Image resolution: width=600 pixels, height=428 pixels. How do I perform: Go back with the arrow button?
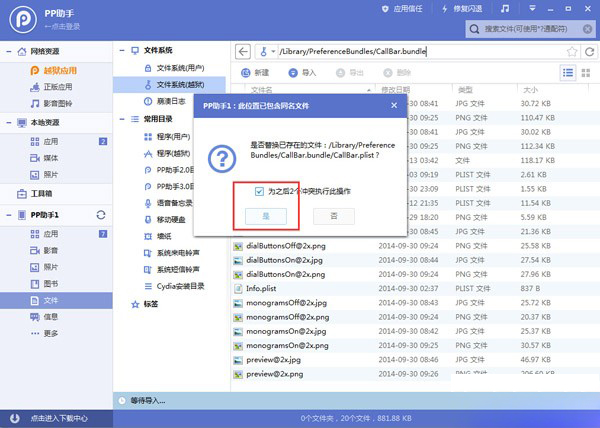243,51
